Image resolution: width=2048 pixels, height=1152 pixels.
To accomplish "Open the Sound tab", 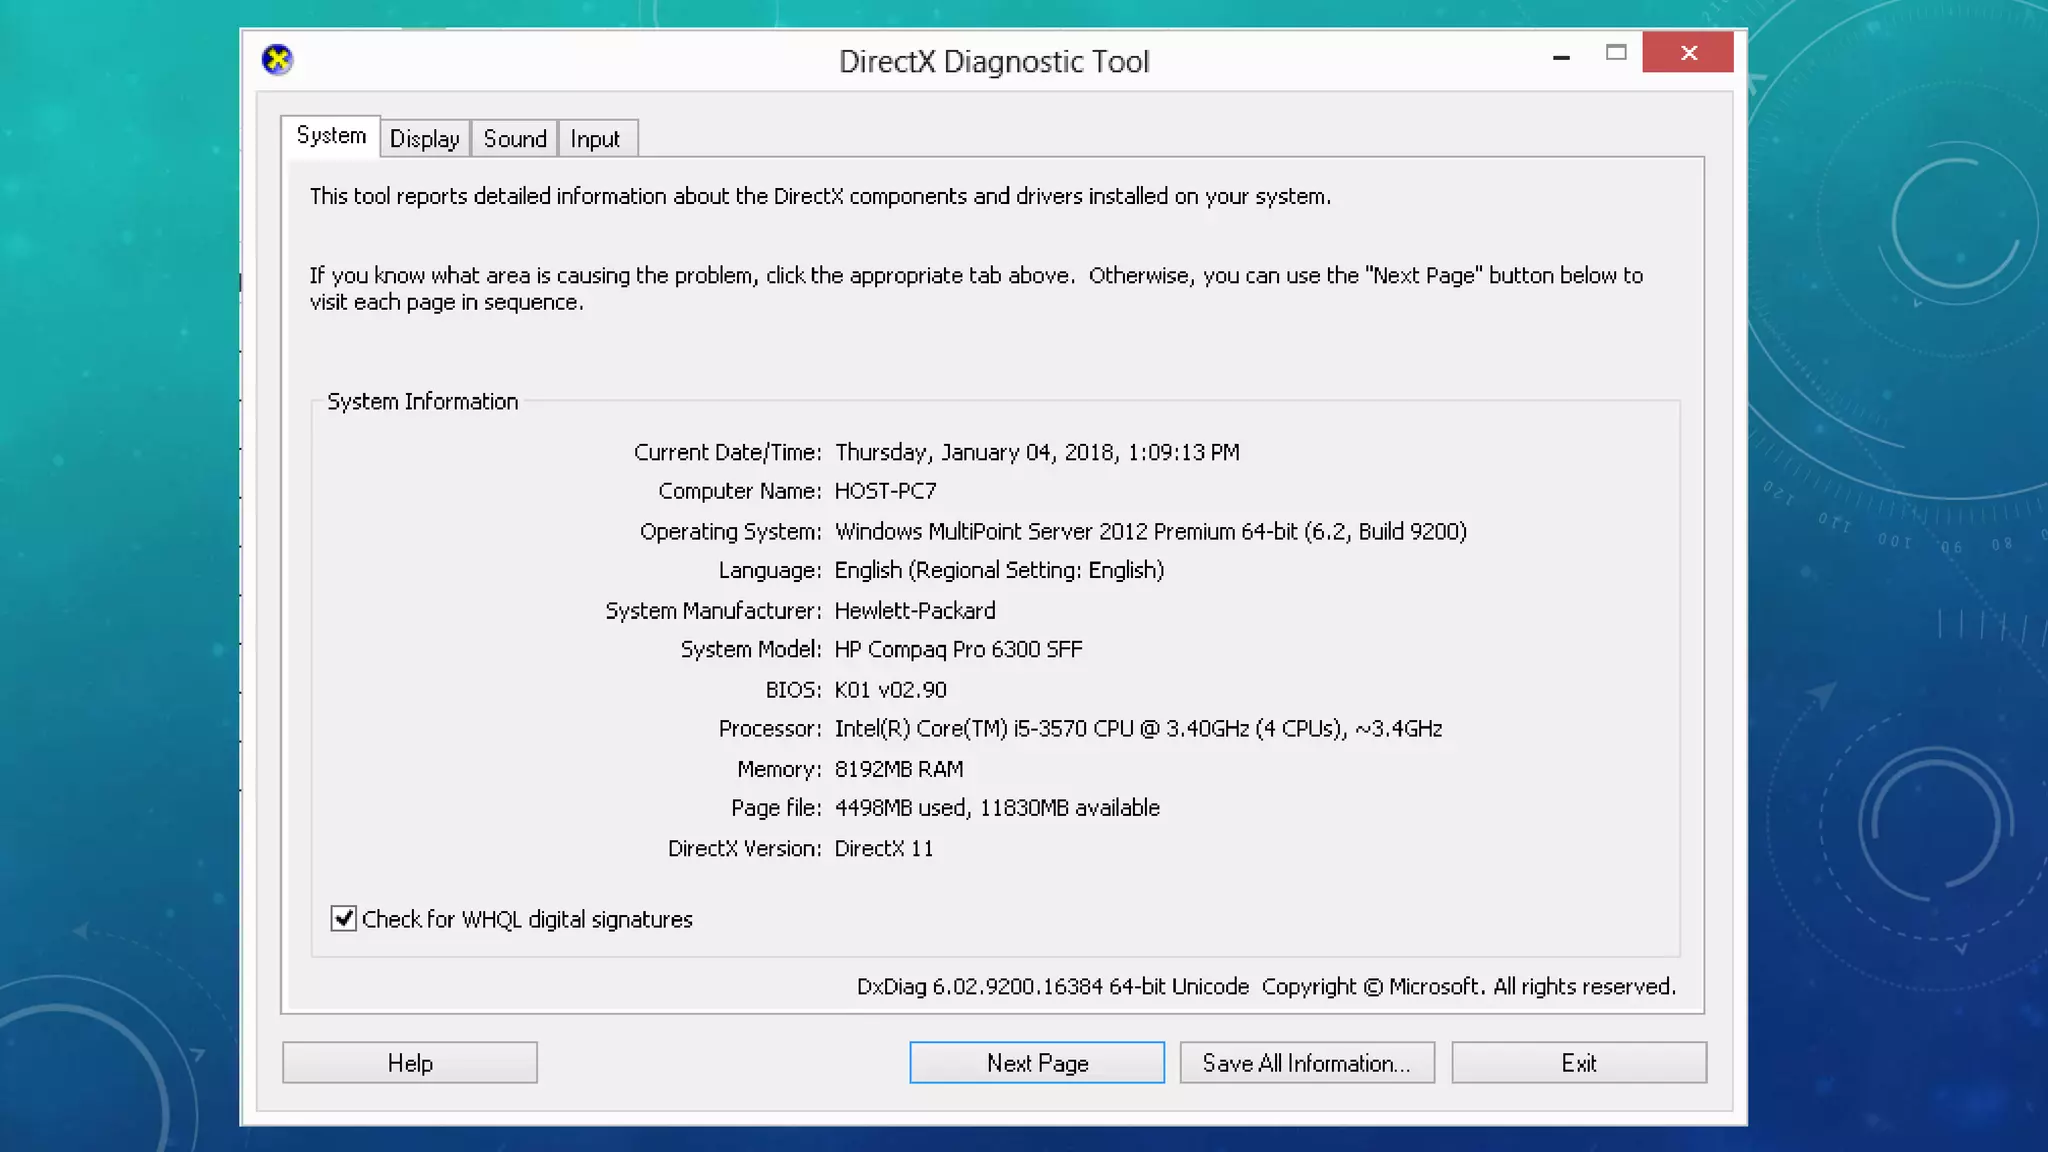I will click(x=515, y=139).
